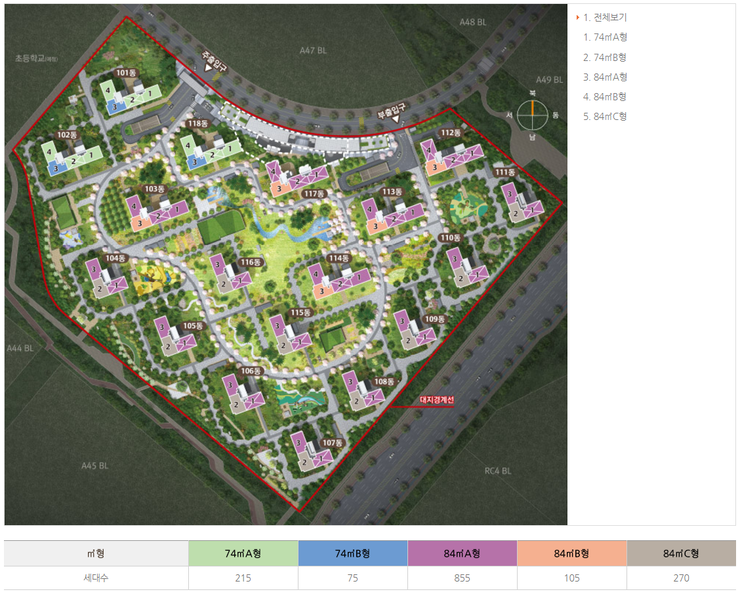Screen dimensions: 740x594
Task: Click the 대지경계선 red label
Action: click(x=436, y=400)
